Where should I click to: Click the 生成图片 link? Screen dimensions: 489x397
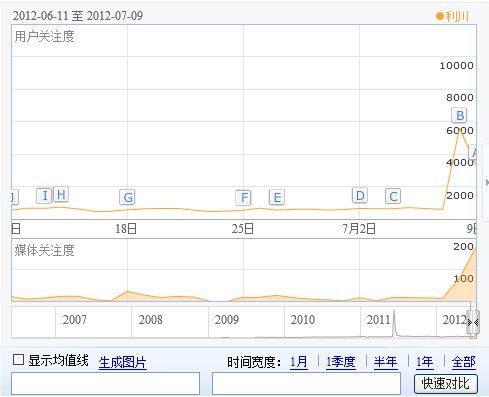[122, 362]
